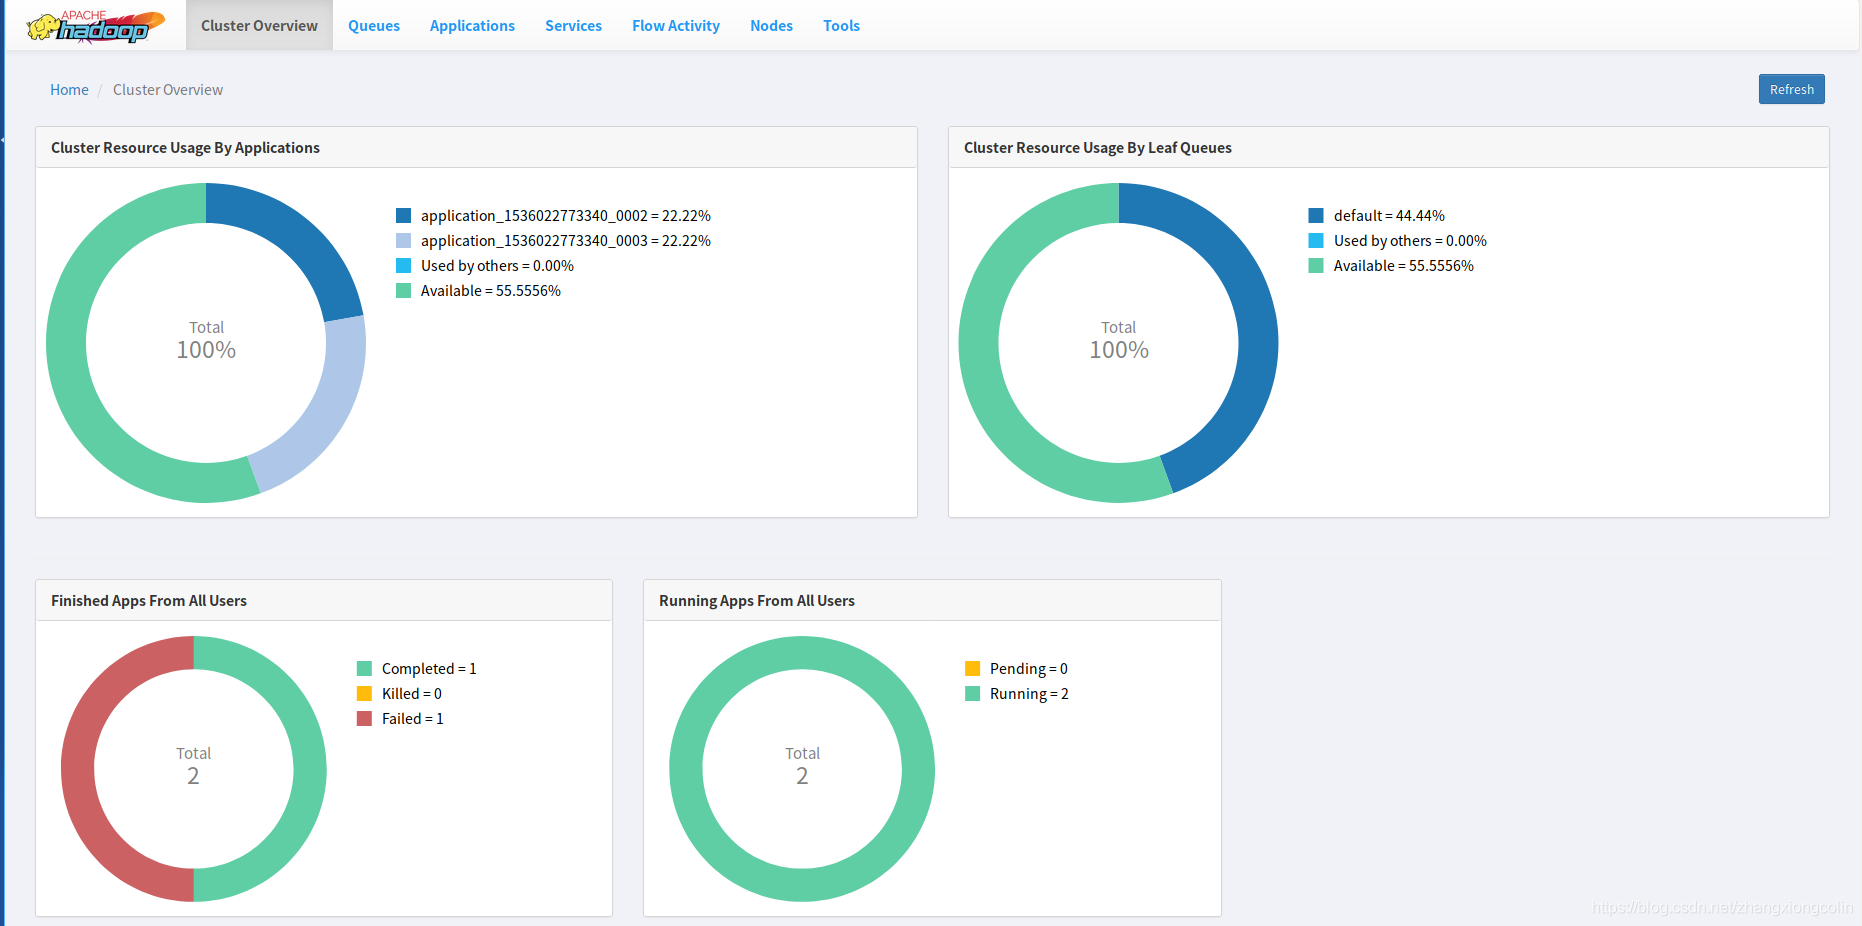1862x926 pixels.
Task: Click Total 2 label in Finished Apps donut
Action: coord(194,766)
